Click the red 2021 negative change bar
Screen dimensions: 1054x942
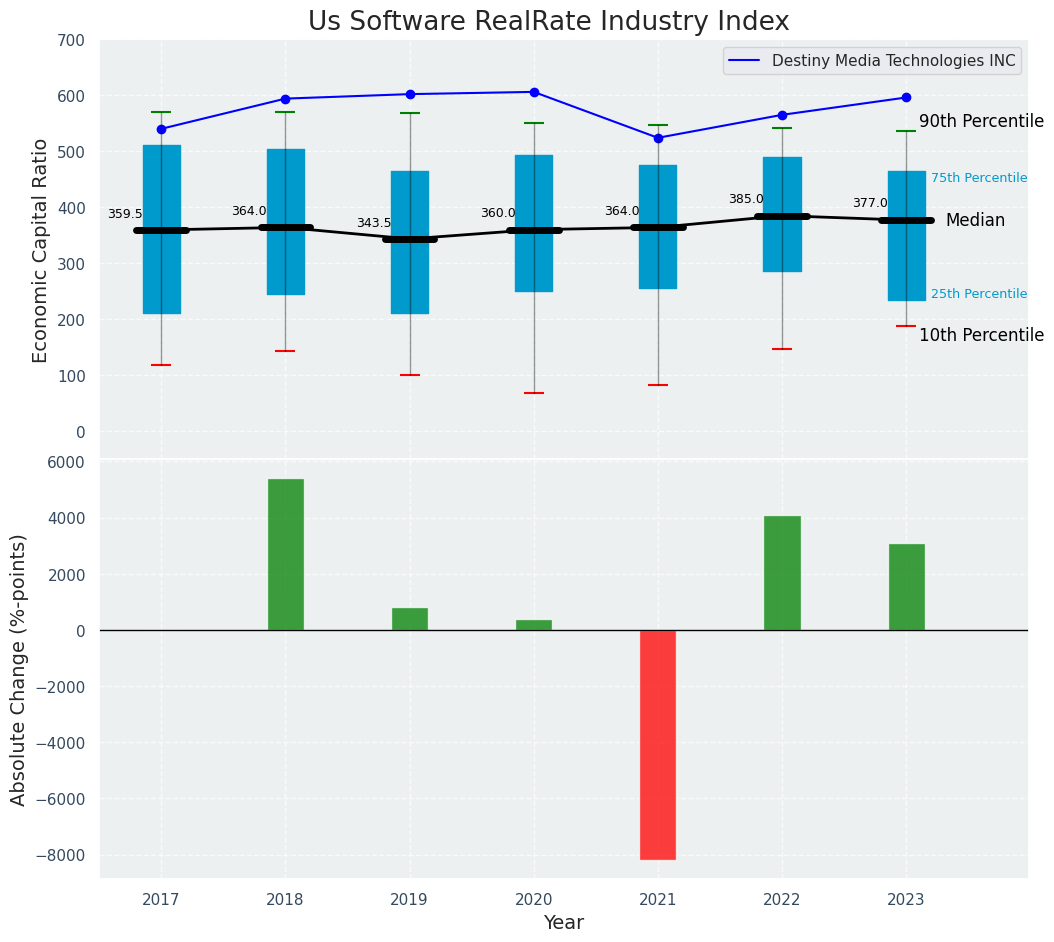(658, 744)
